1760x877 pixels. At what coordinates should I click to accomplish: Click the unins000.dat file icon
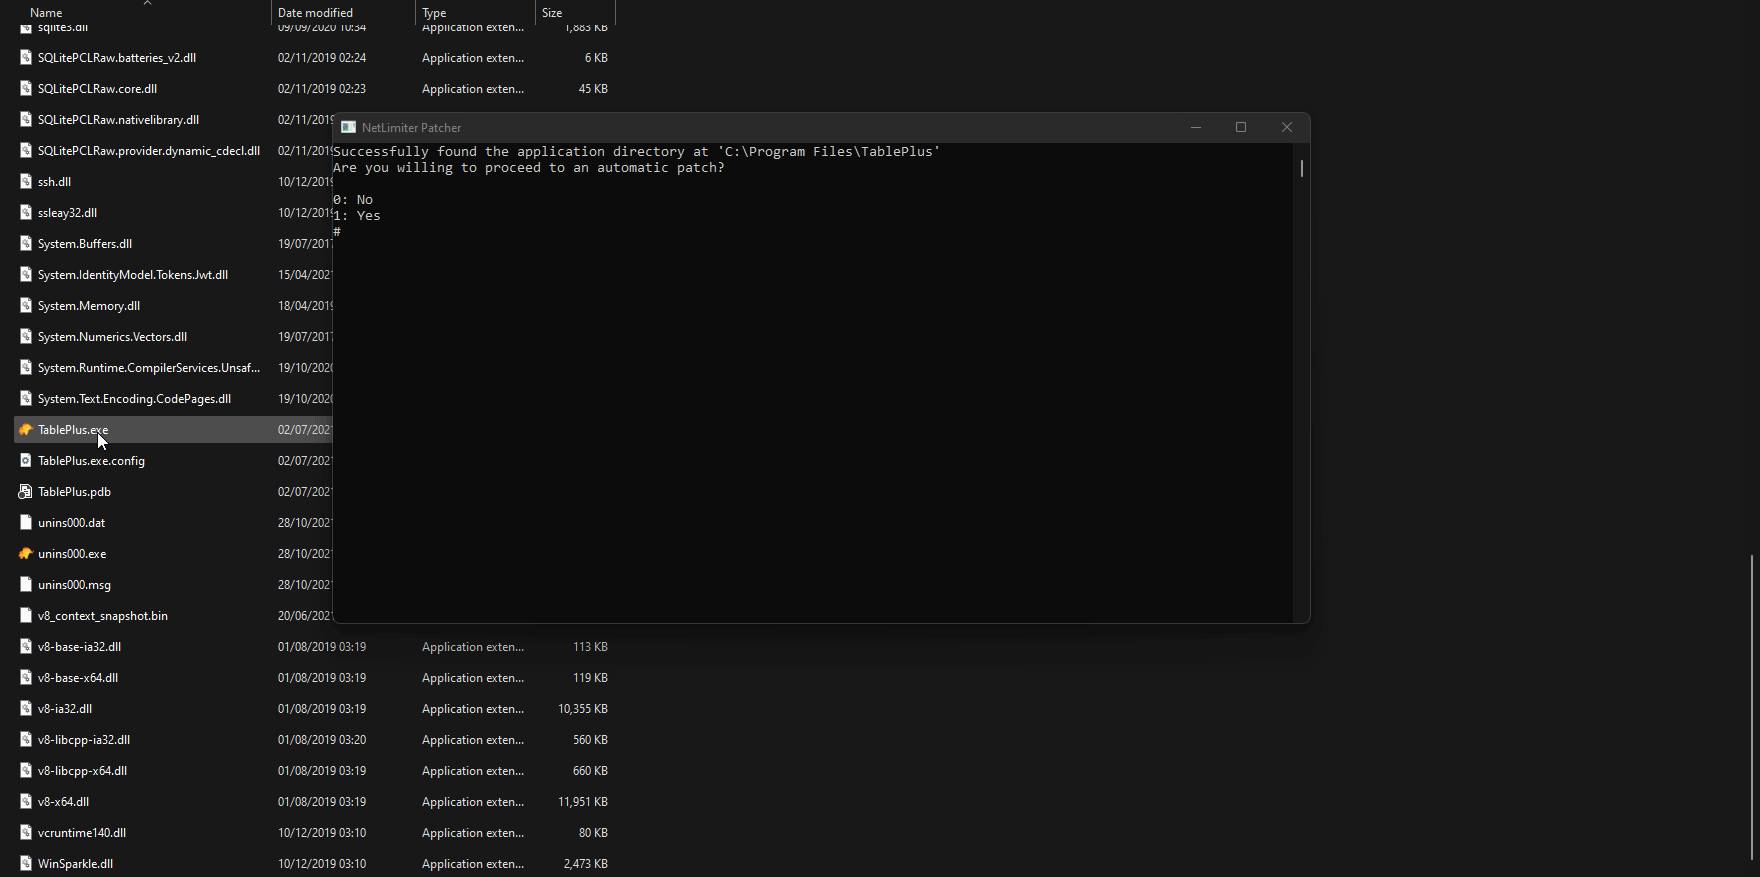point(26,523)
